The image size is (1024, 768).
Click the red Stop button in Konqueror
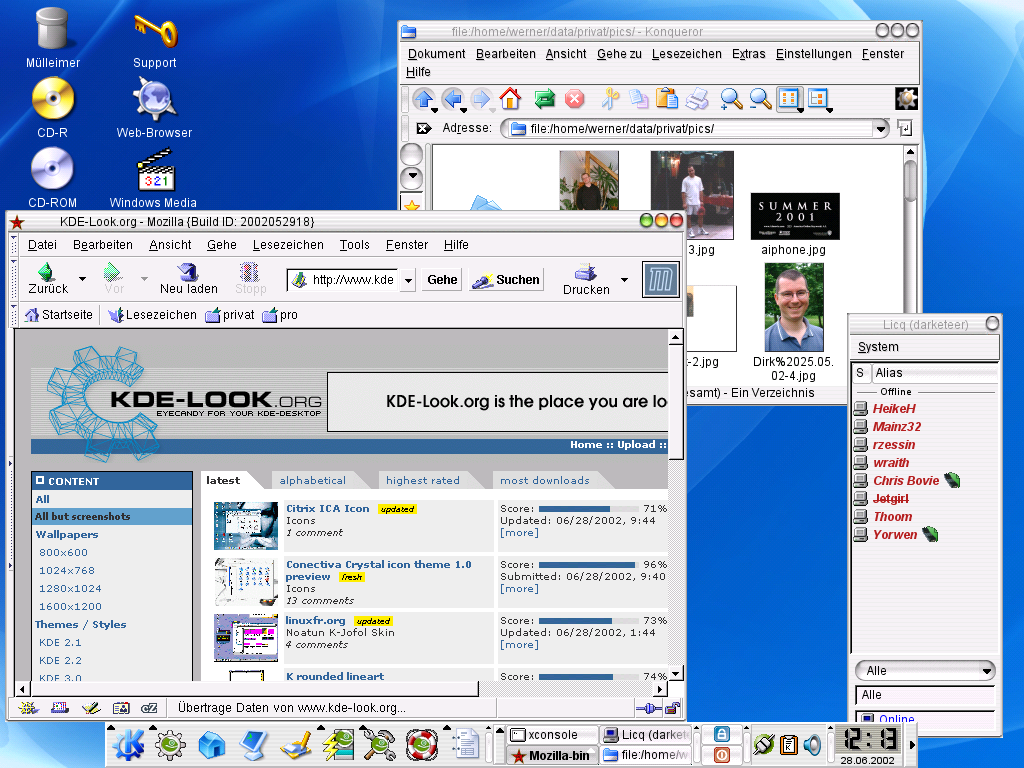coord(574,99)
